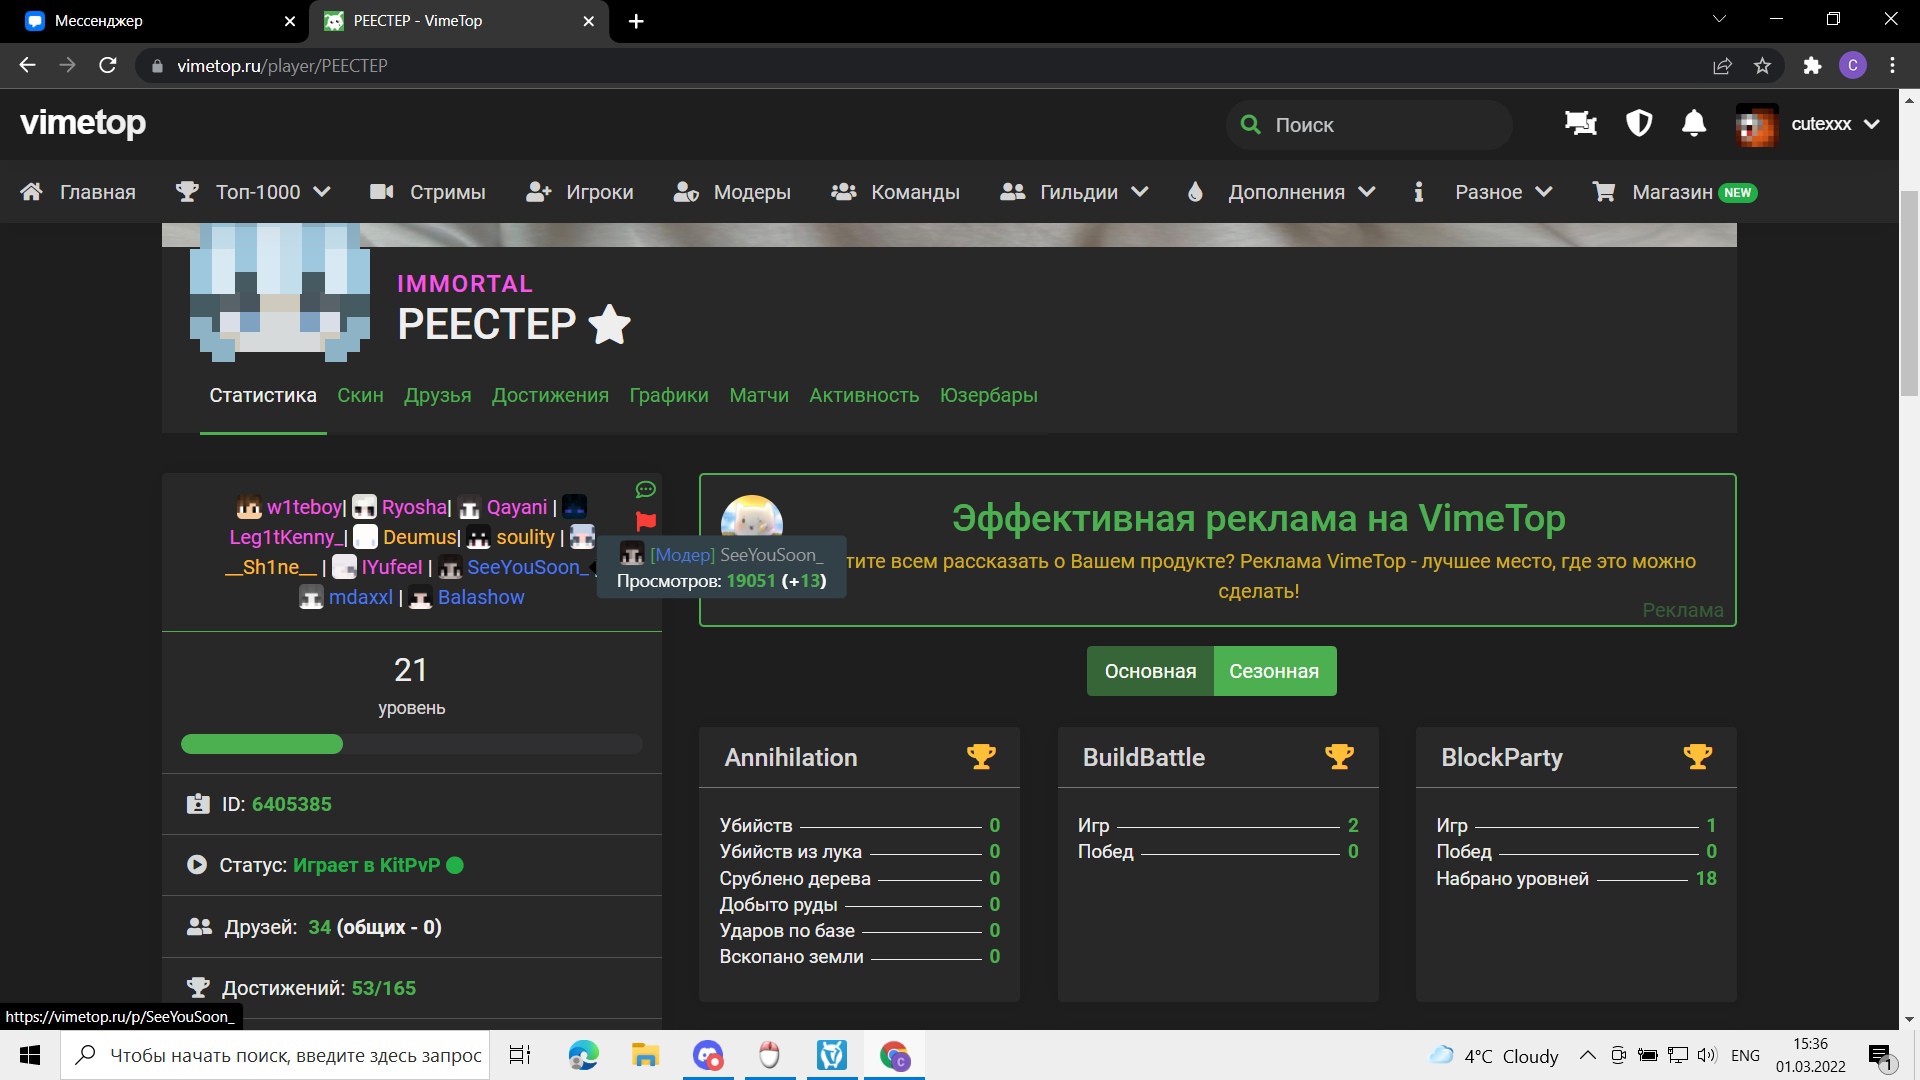This screenshot has width=1920, height=1080.
Task: Open a new browser tab
Action: point(636,21)
